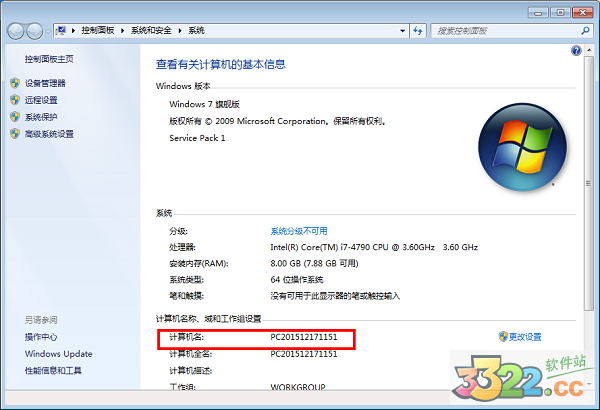Select 系统和安全 breadcrumb in address bar
The image size is (600, 410).
[151, 31]
